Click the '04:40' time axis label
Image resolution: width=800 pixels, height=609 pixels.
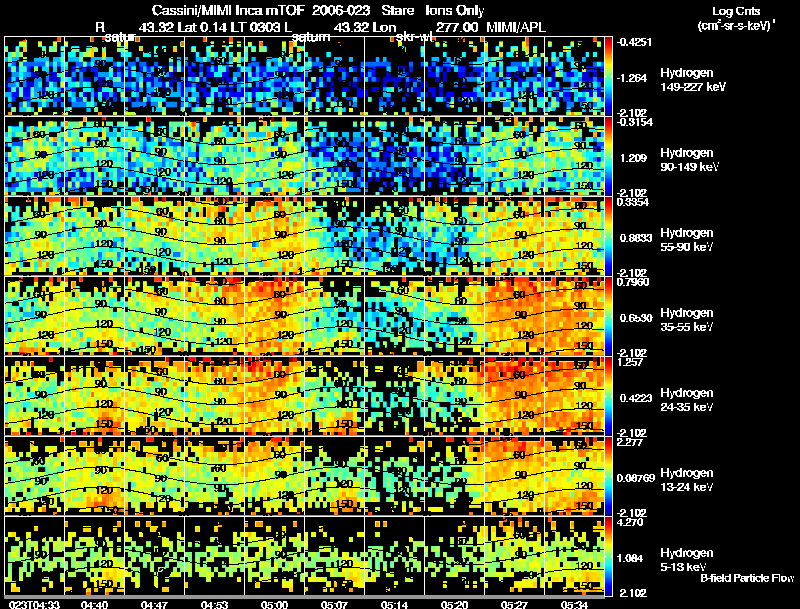pos(94,605)
